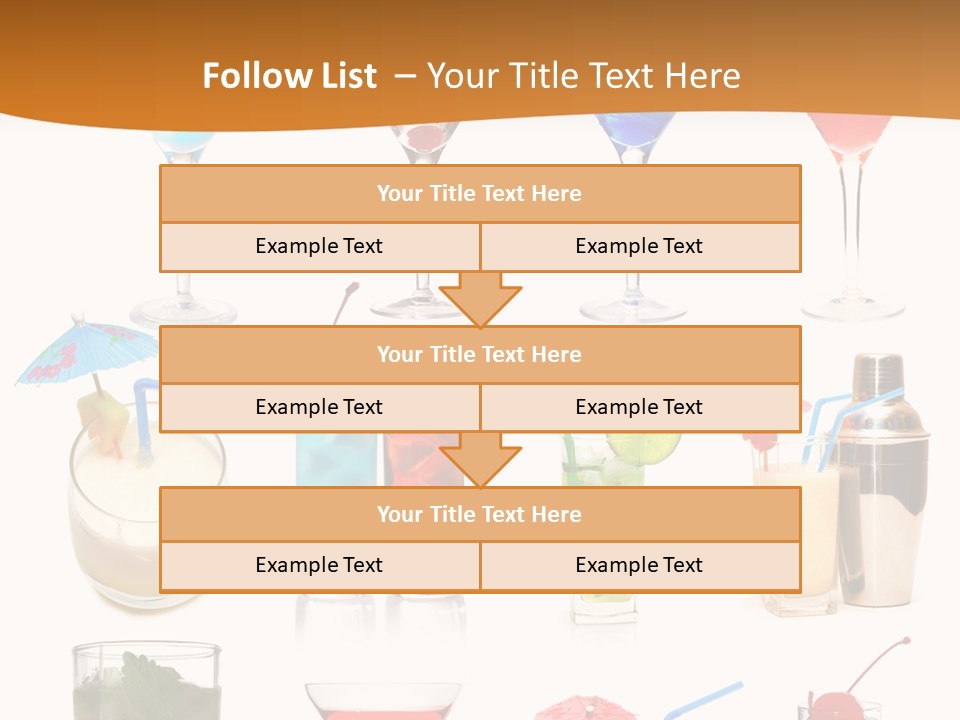960x720 pixels.
Task: Select the right Example Text cell in the middle block
Action: coord(639,408)
